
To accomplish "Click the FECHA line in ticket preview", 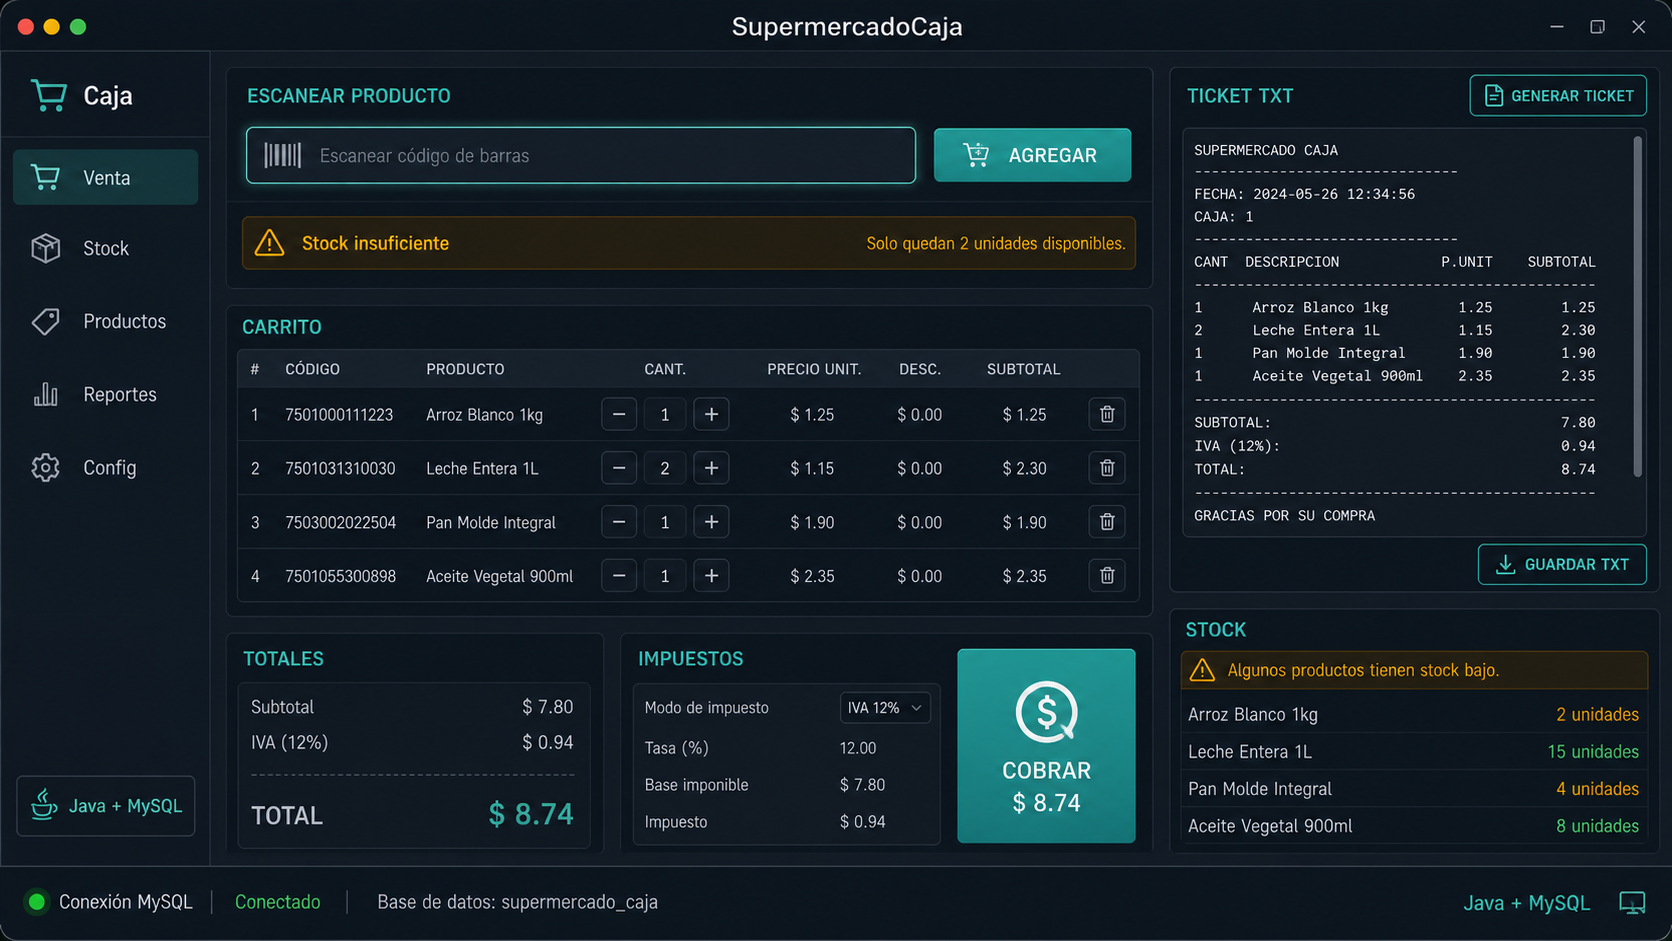I will click(x=1304, y=194).
